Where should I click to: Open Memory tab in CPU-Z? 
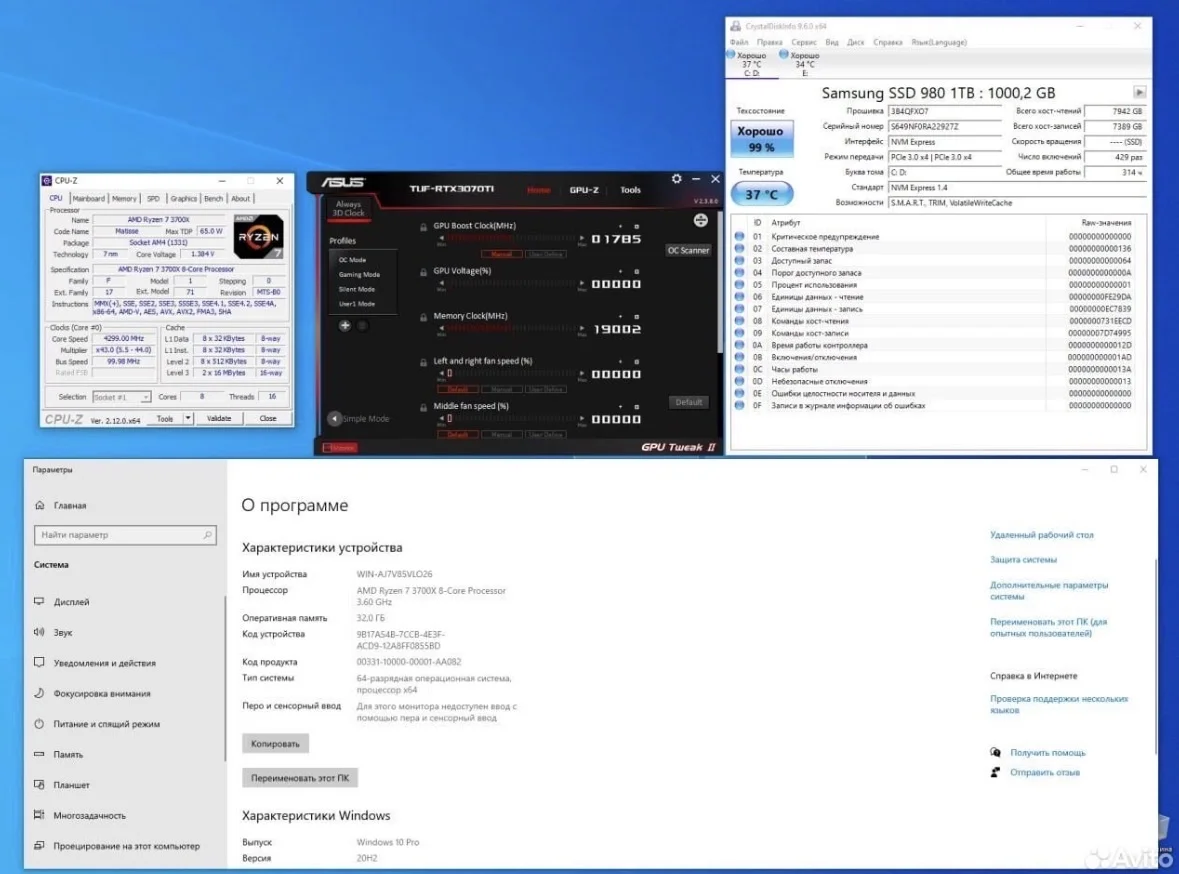point(124,199)
